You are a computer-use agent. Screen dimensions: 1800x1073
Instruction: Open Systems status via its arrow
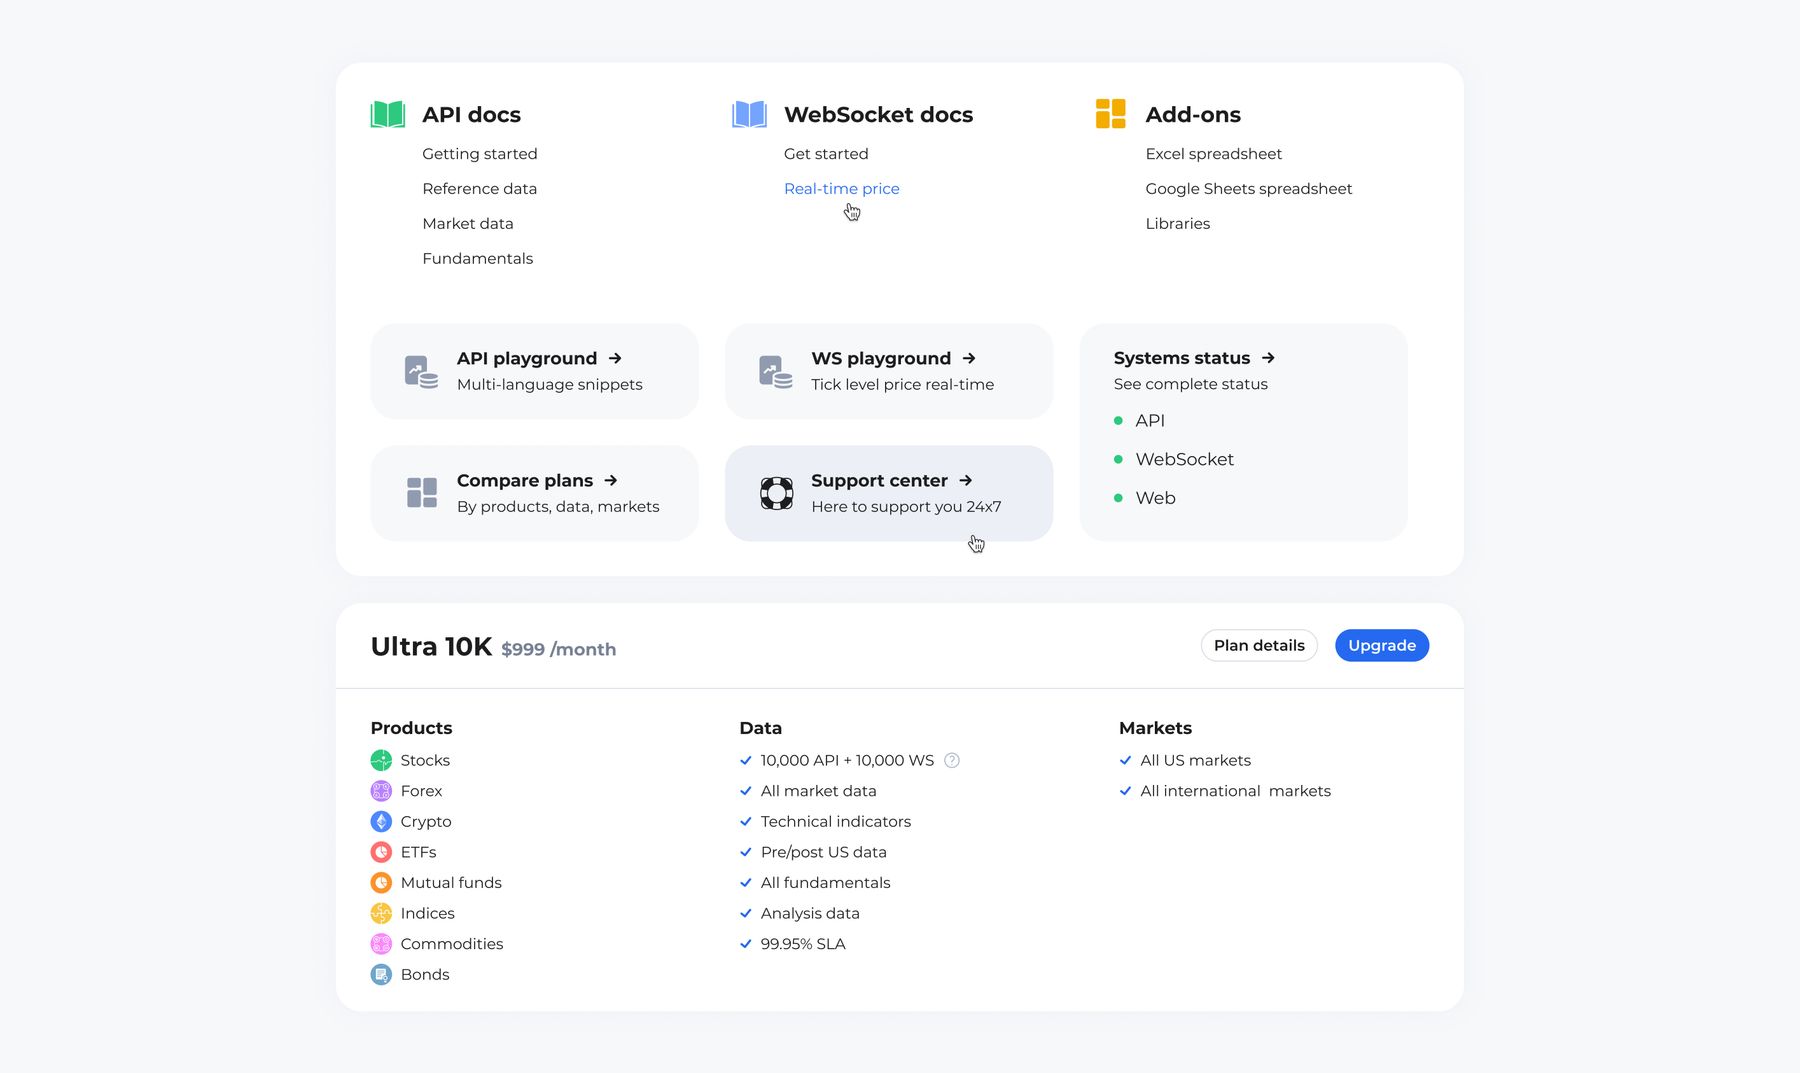[x=1268, y=358]
